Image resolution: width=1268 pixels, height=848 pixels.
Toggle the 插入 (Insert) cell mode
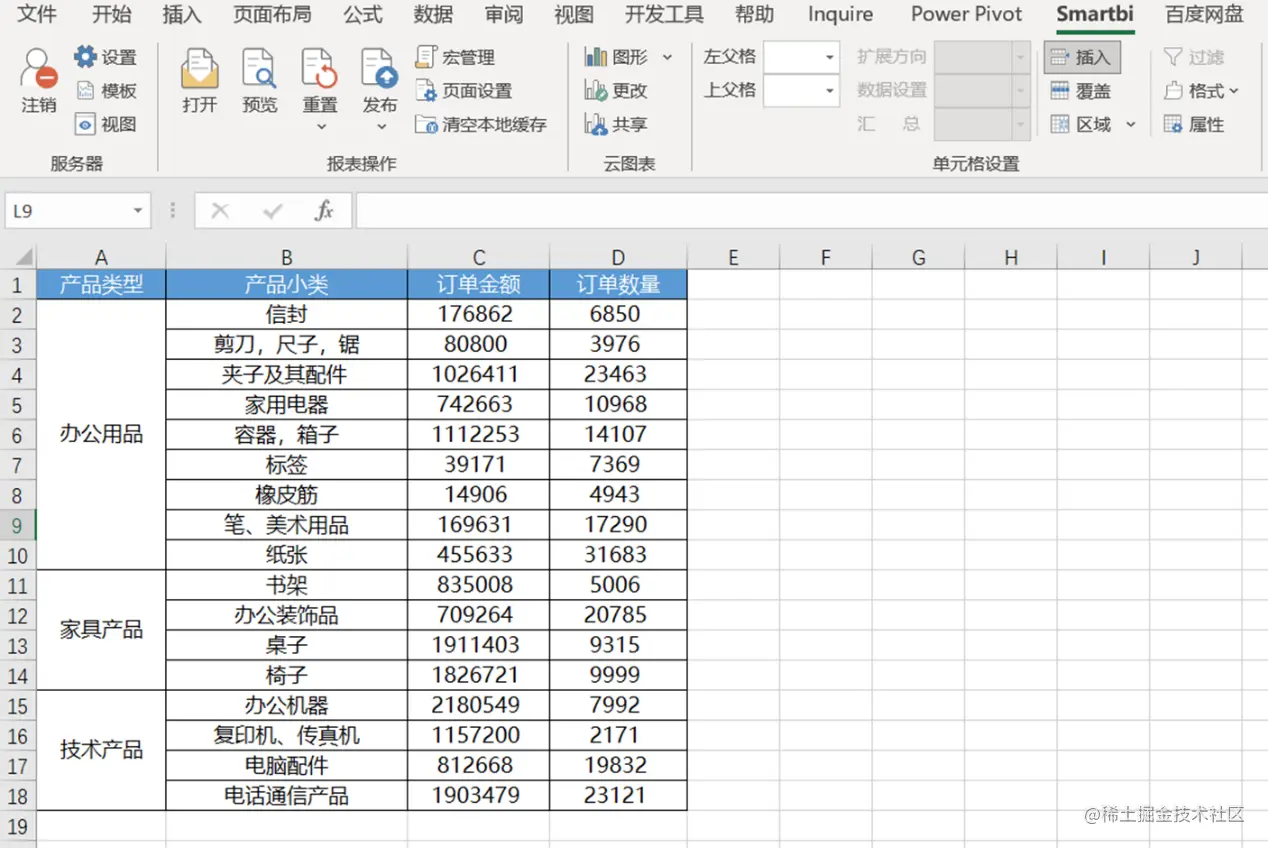[x=1083, y=57]
